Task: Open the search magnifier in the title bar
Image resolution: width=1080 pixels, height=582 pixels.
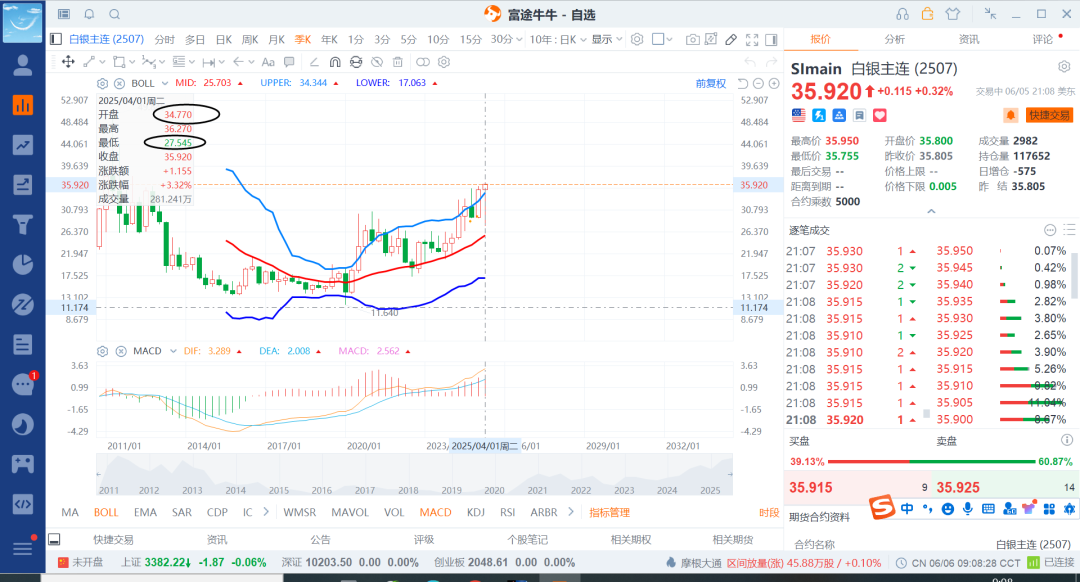Action: (x=115, y=14)
